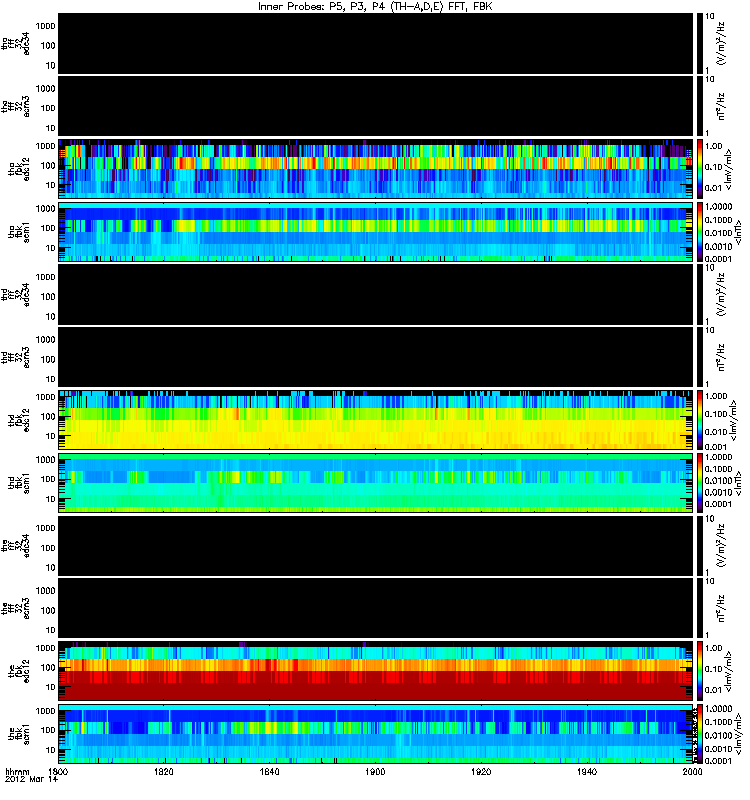Click the "hhmm" axis unit label
The width and height of the screenshot is (750, 800).
[17, 772]
